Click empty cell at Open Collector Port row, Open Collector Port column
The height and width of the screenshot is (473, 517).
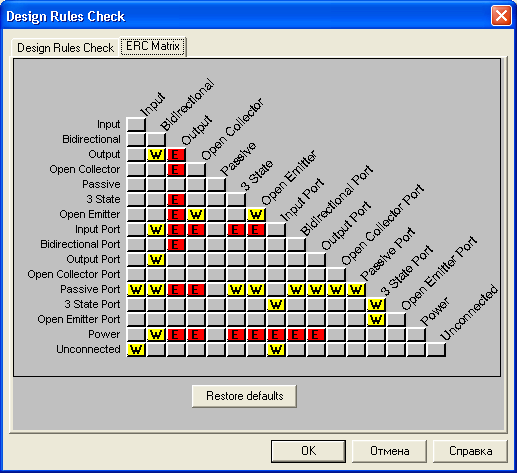[336, 274]
